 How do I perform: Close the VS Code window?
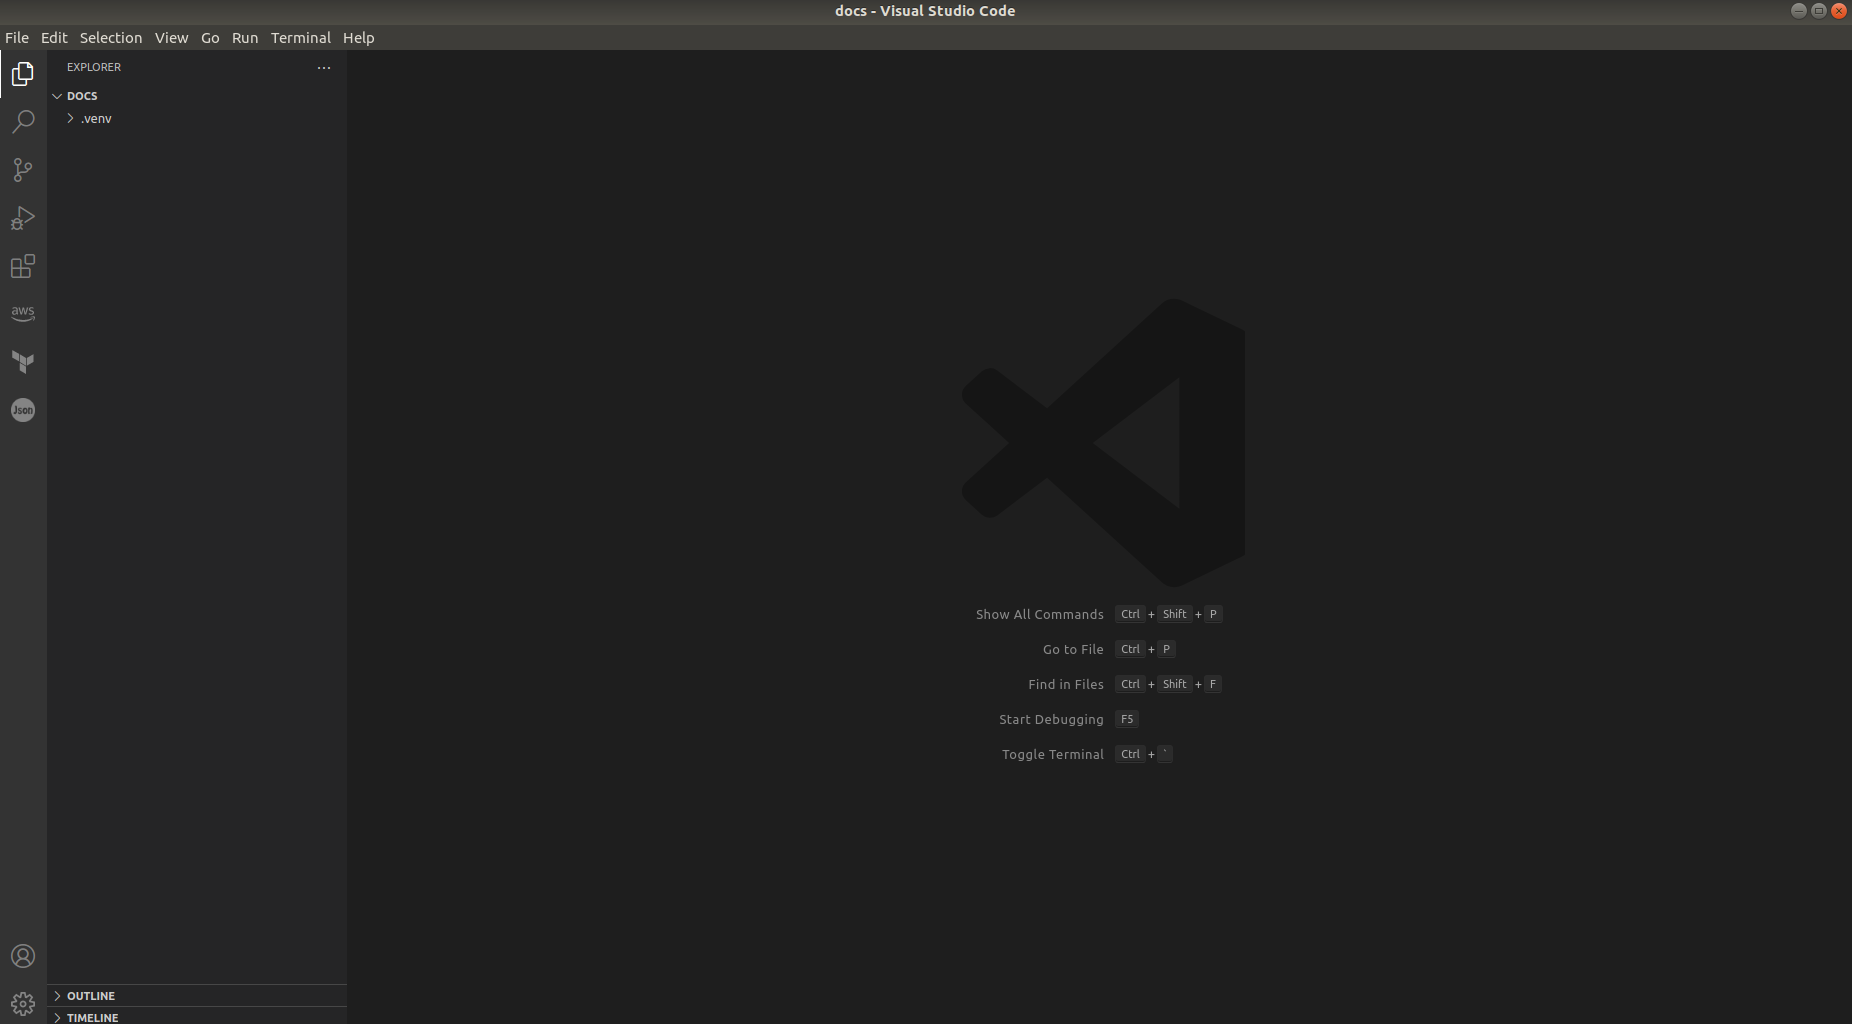tap(1838, 11)
